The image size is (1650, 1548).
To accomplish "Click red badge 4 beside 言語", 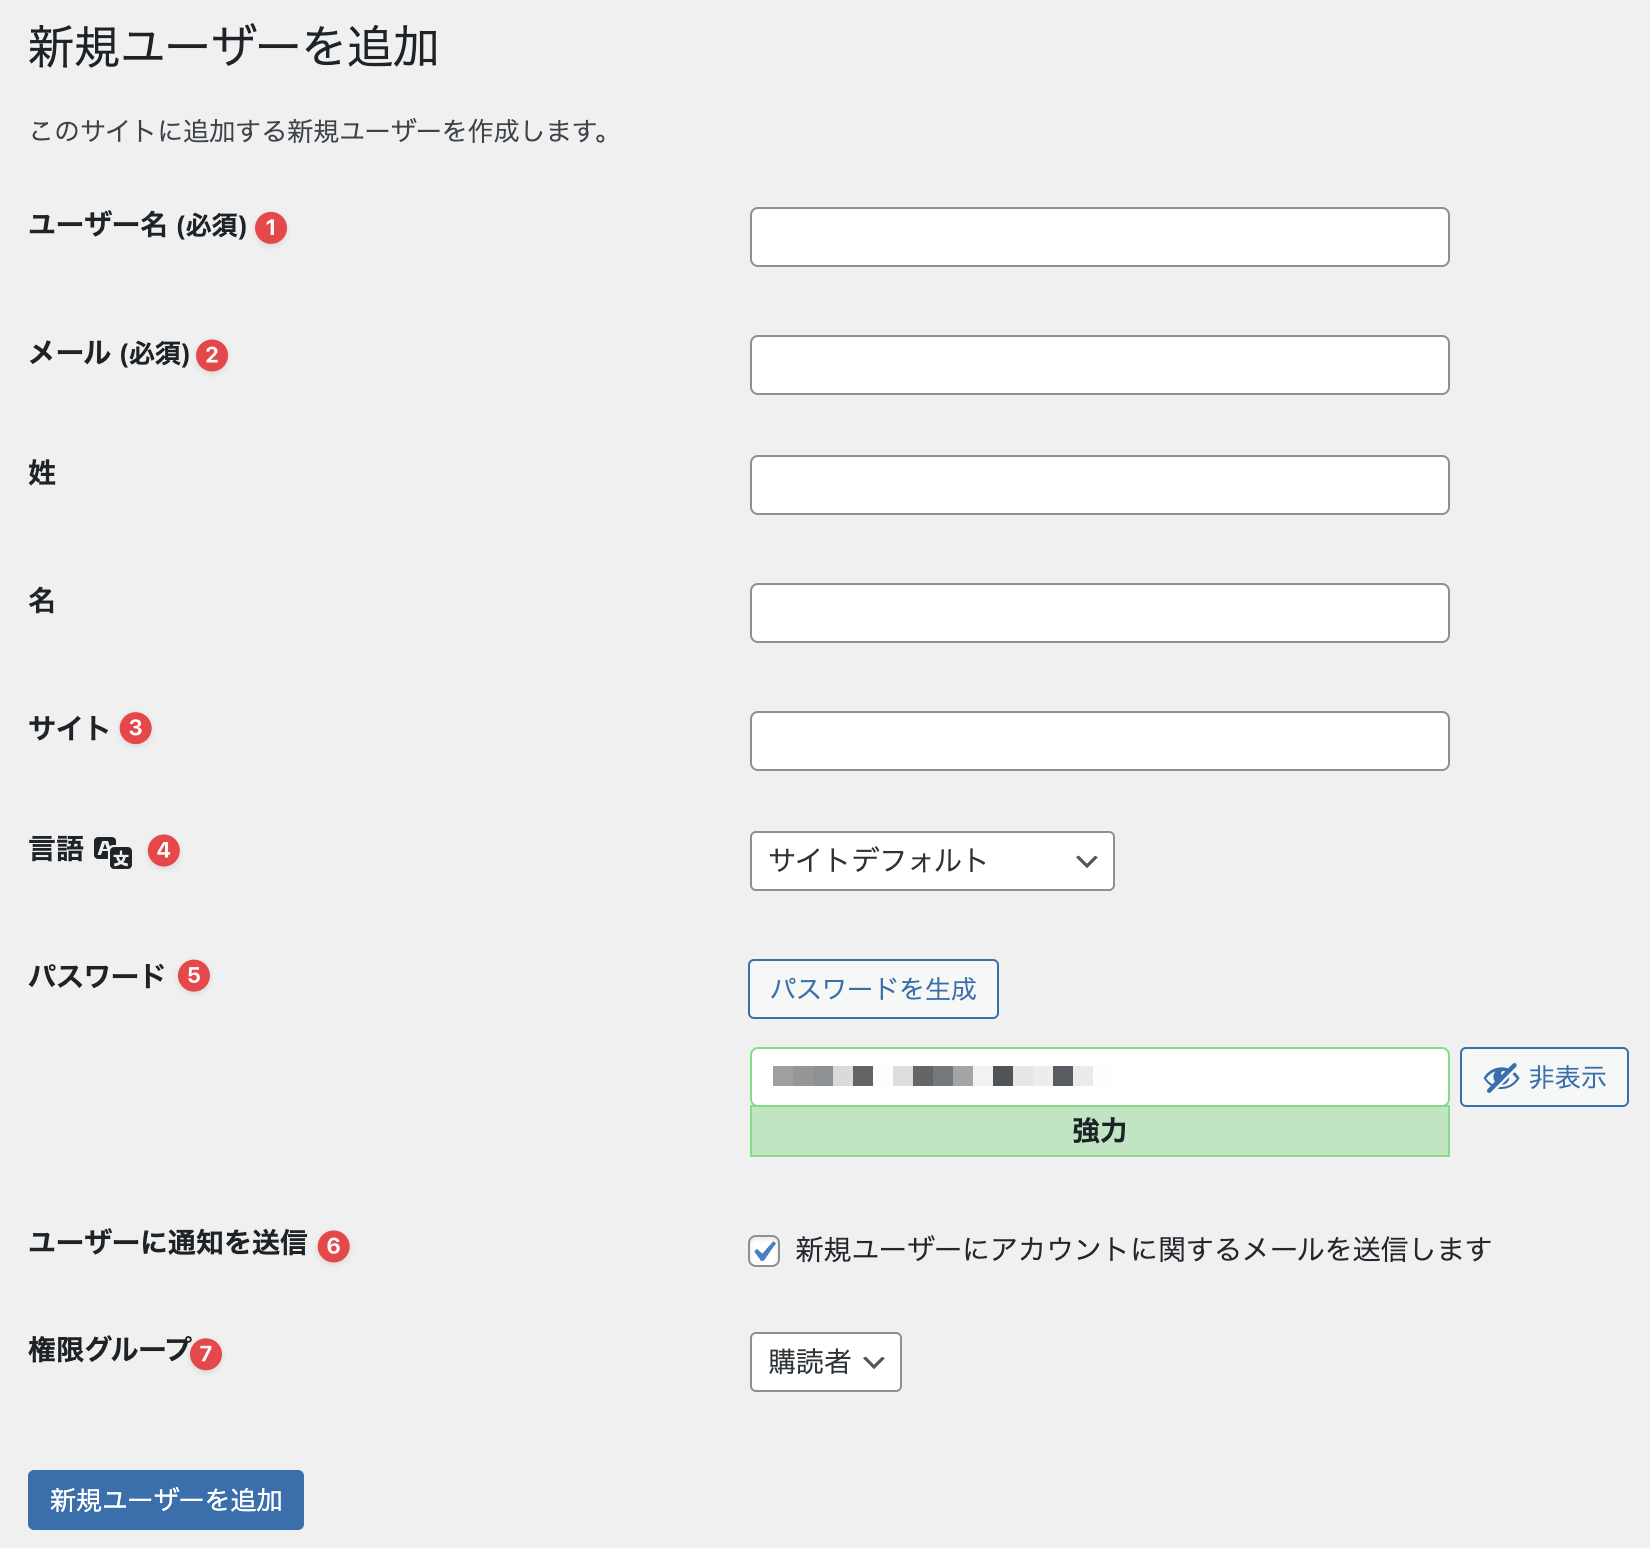I will (164, 851).
